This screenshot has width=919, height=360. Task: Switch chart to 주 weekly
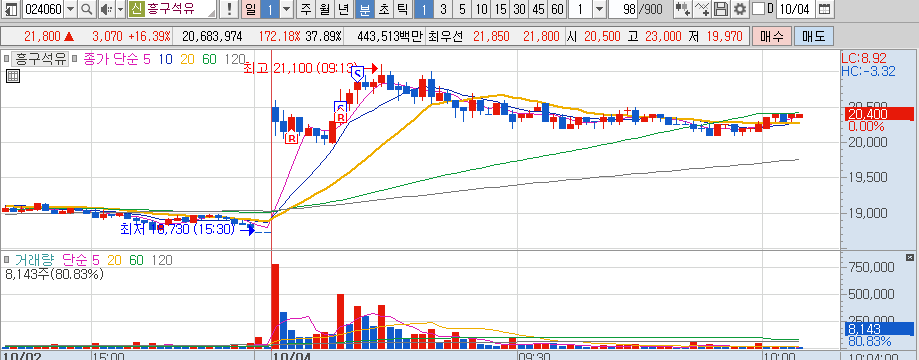[307, 9]
